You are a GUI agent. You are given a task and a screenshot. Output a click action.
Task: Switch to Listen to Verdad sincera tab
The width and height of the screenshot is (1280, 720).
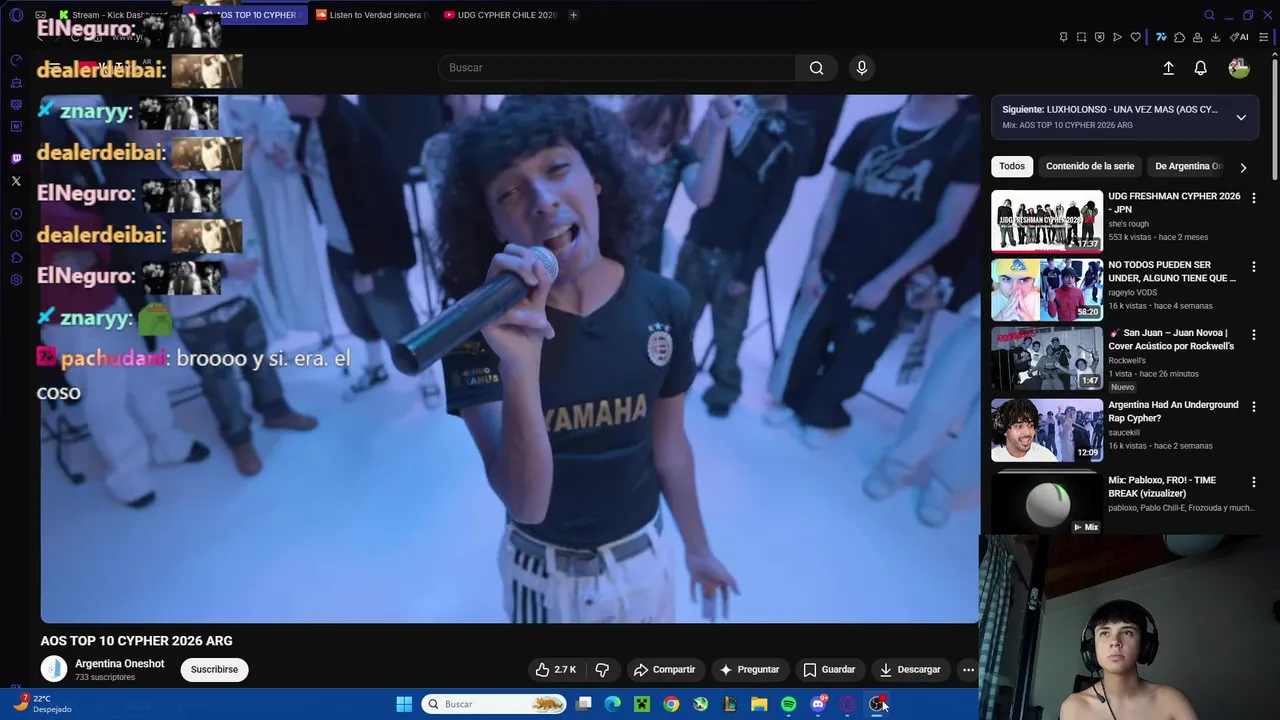(x=371, y=15)
